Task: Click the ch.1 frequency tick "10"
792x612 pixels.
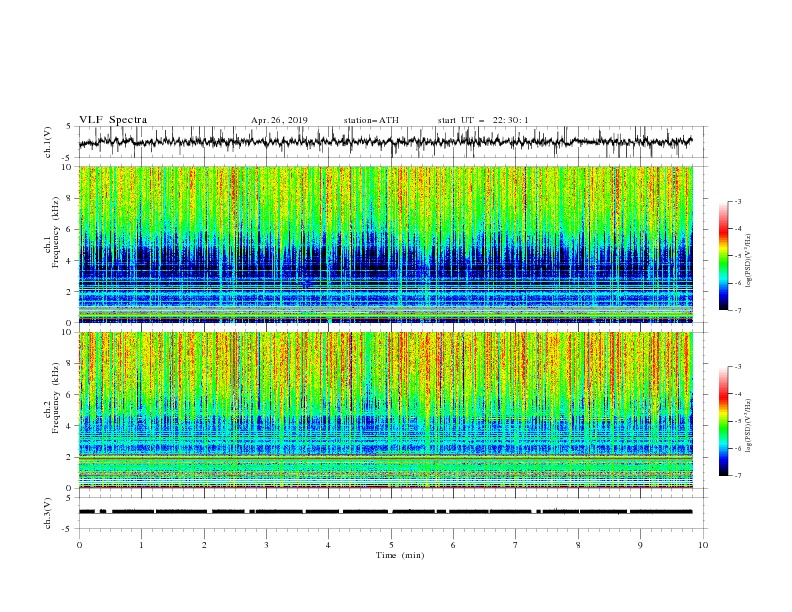Action: (67, 167)
